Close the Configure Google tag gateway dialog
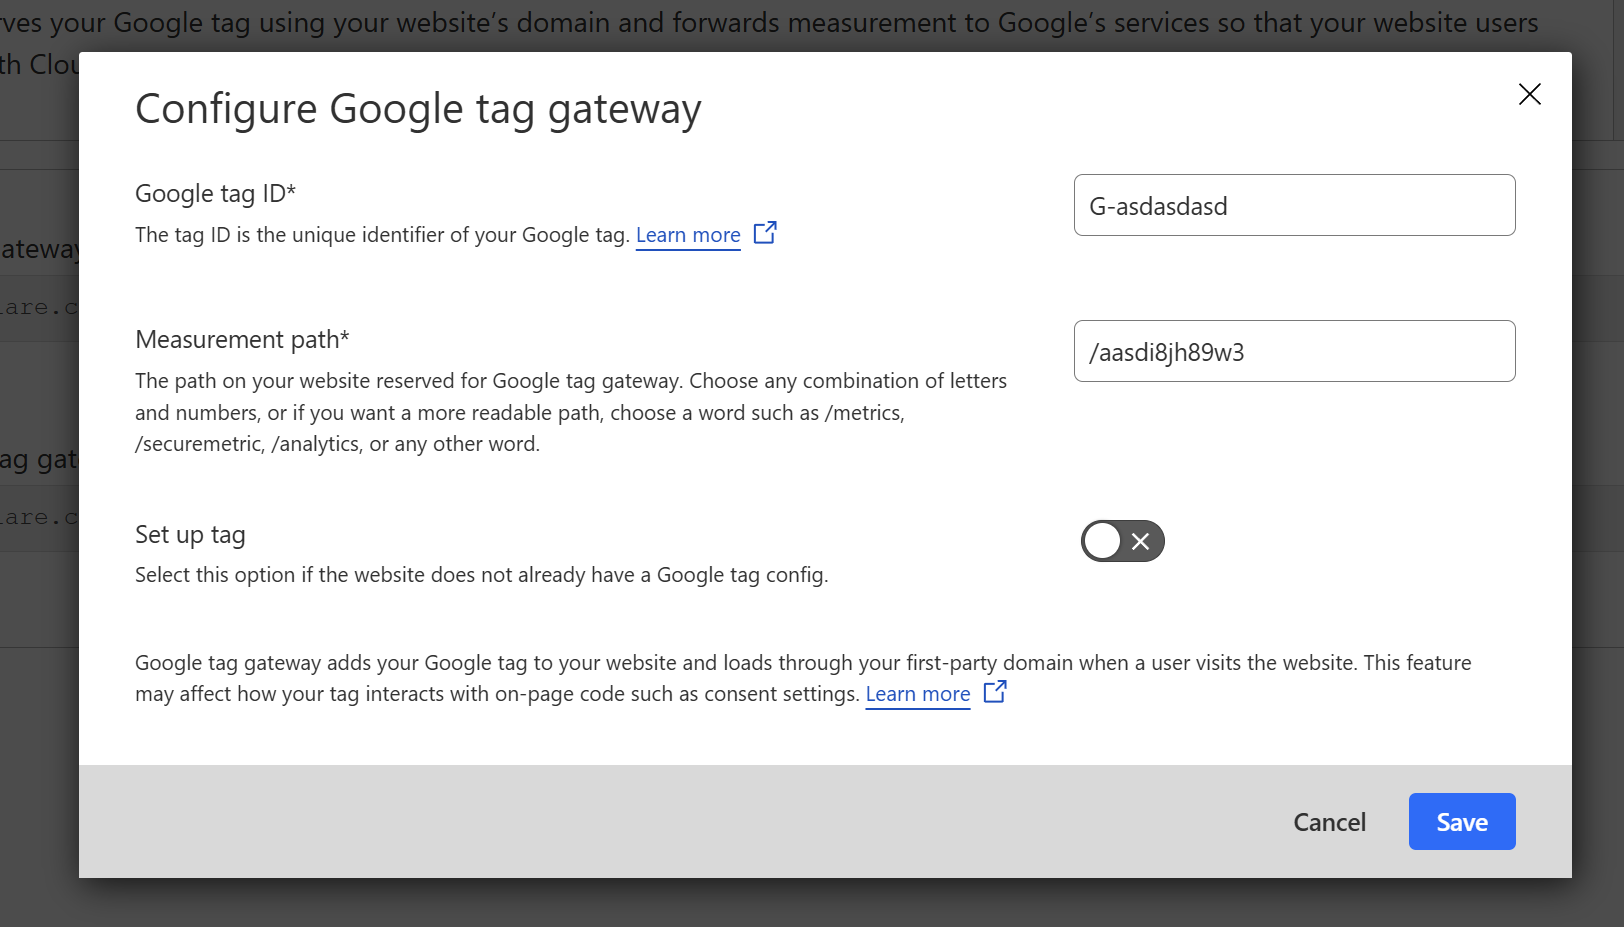Viewport: 1624px width, 927px height. click(x=1529, y=94)
